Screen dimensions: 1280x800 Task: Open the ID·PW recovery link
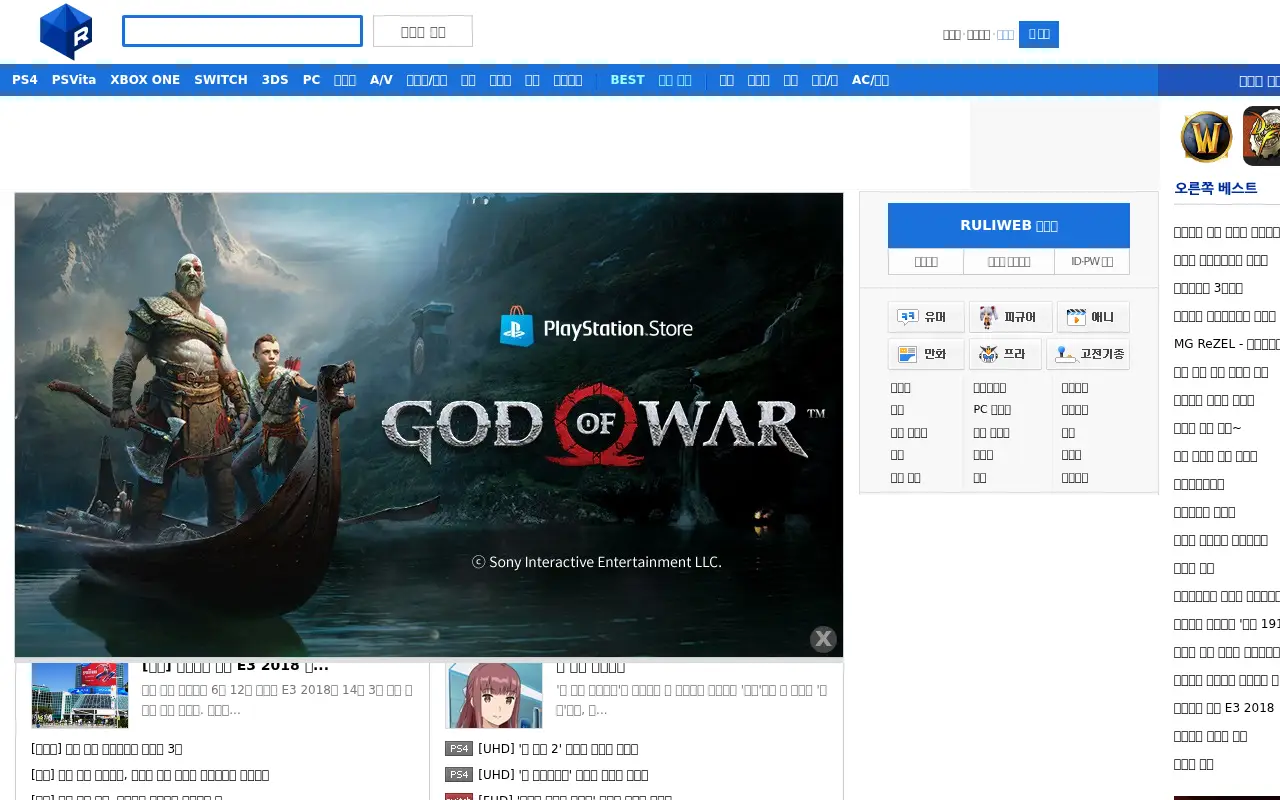[x=1092, y=262]
